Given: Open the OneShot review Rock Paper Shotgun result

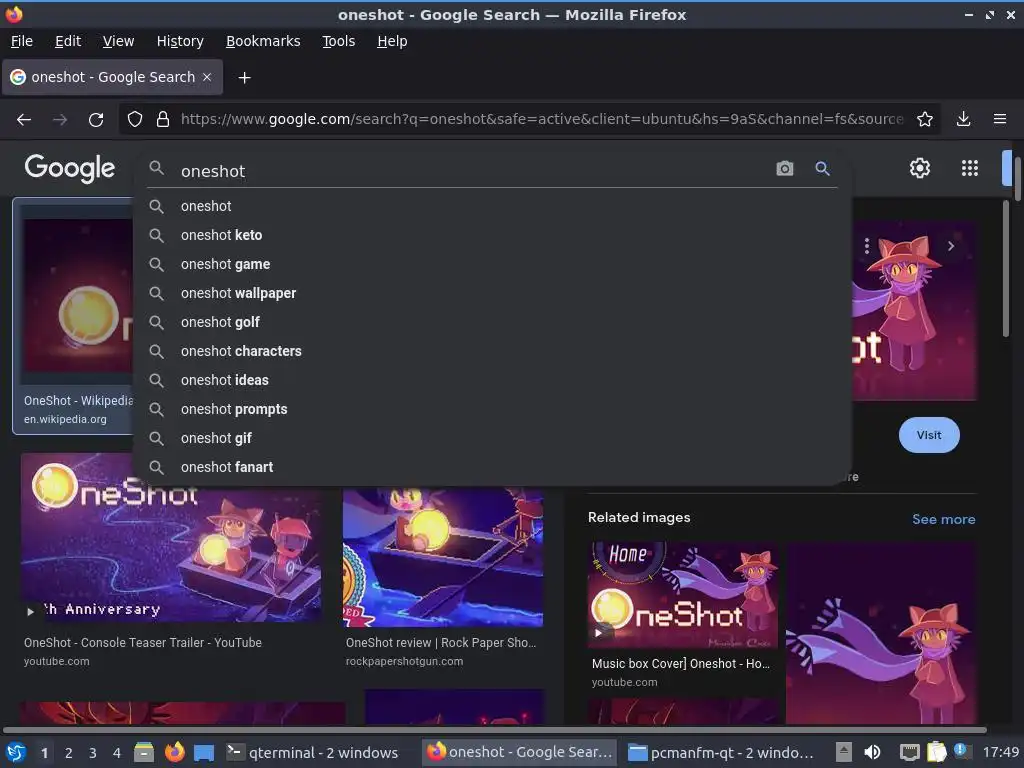Looking at the screenshot, I should (441, 643).
